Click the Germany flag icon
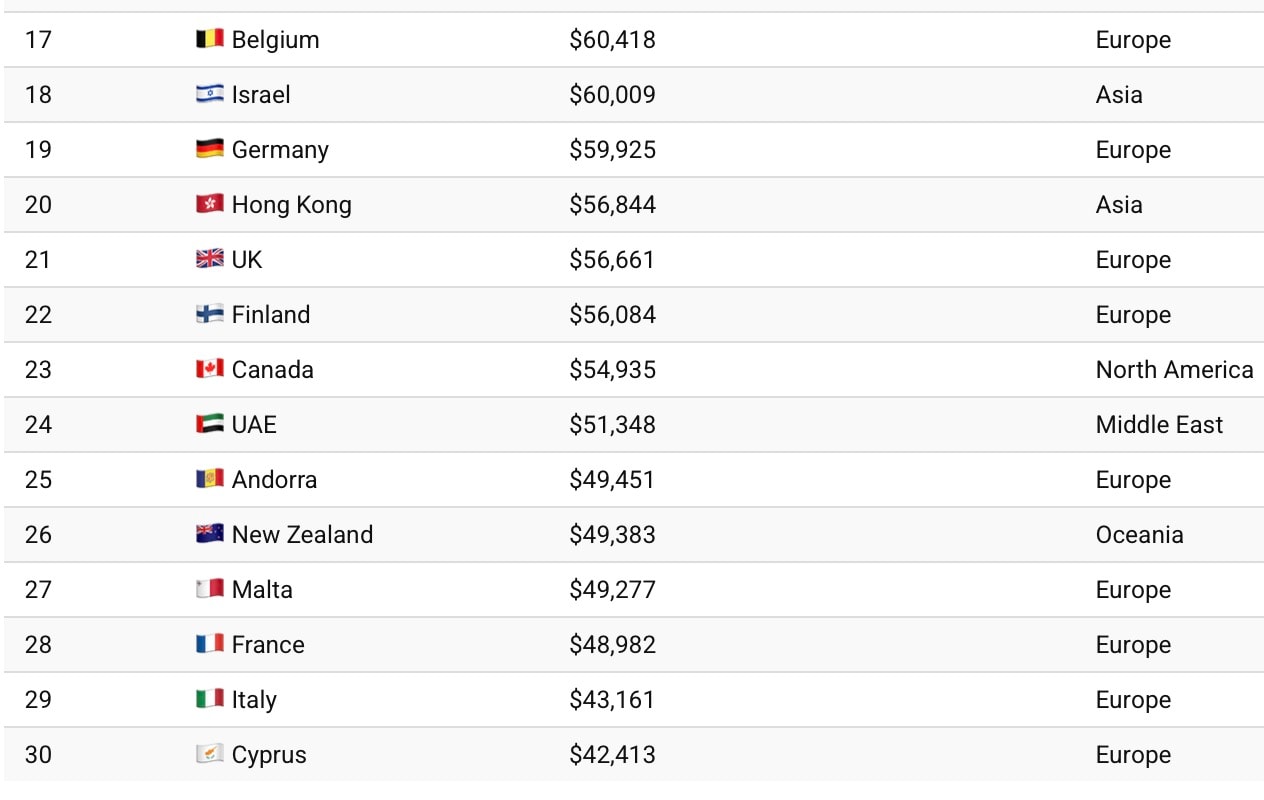 (x=210, y=150)
